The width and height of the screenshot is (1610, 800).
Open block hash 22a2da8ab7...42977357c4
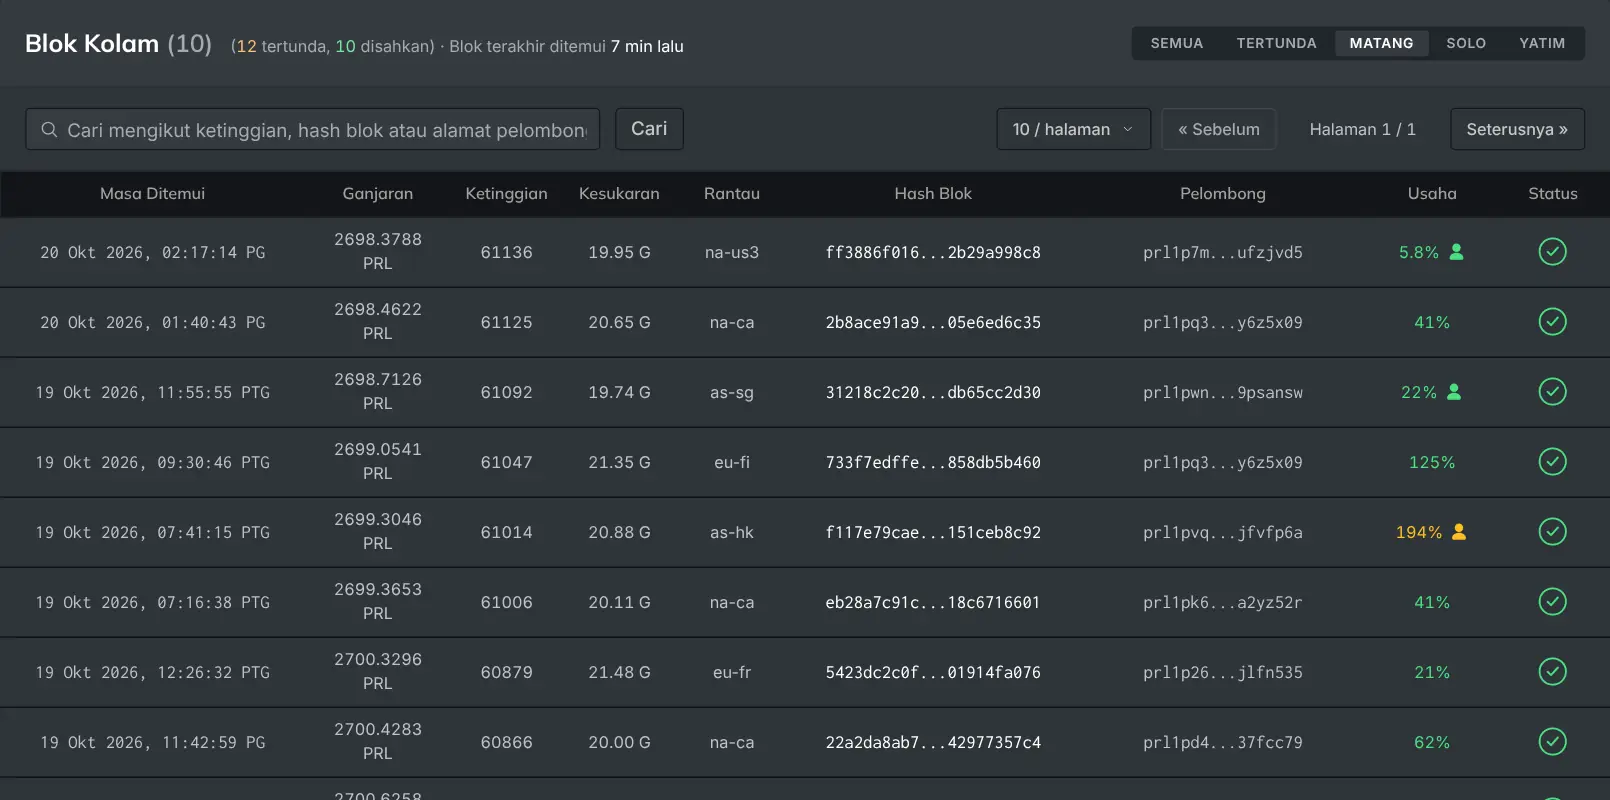(933, 742)
